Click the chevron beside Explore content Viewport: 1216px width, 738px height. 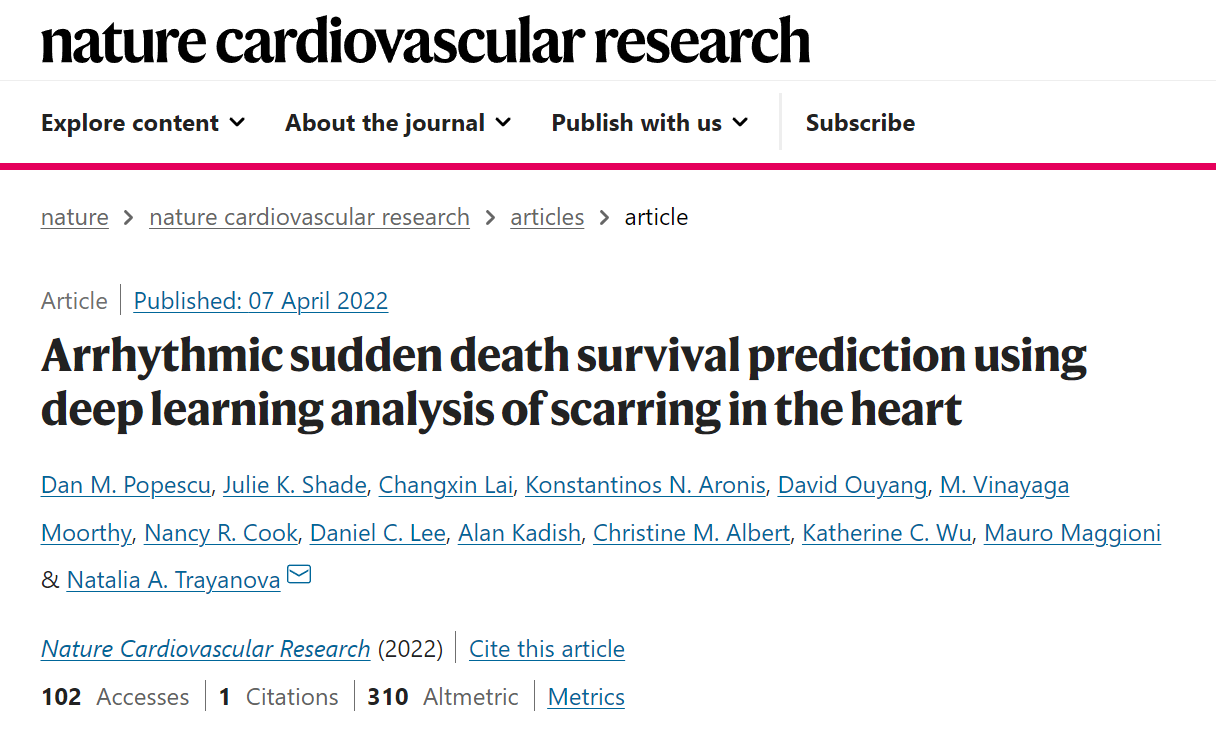(x=239, y=122)
